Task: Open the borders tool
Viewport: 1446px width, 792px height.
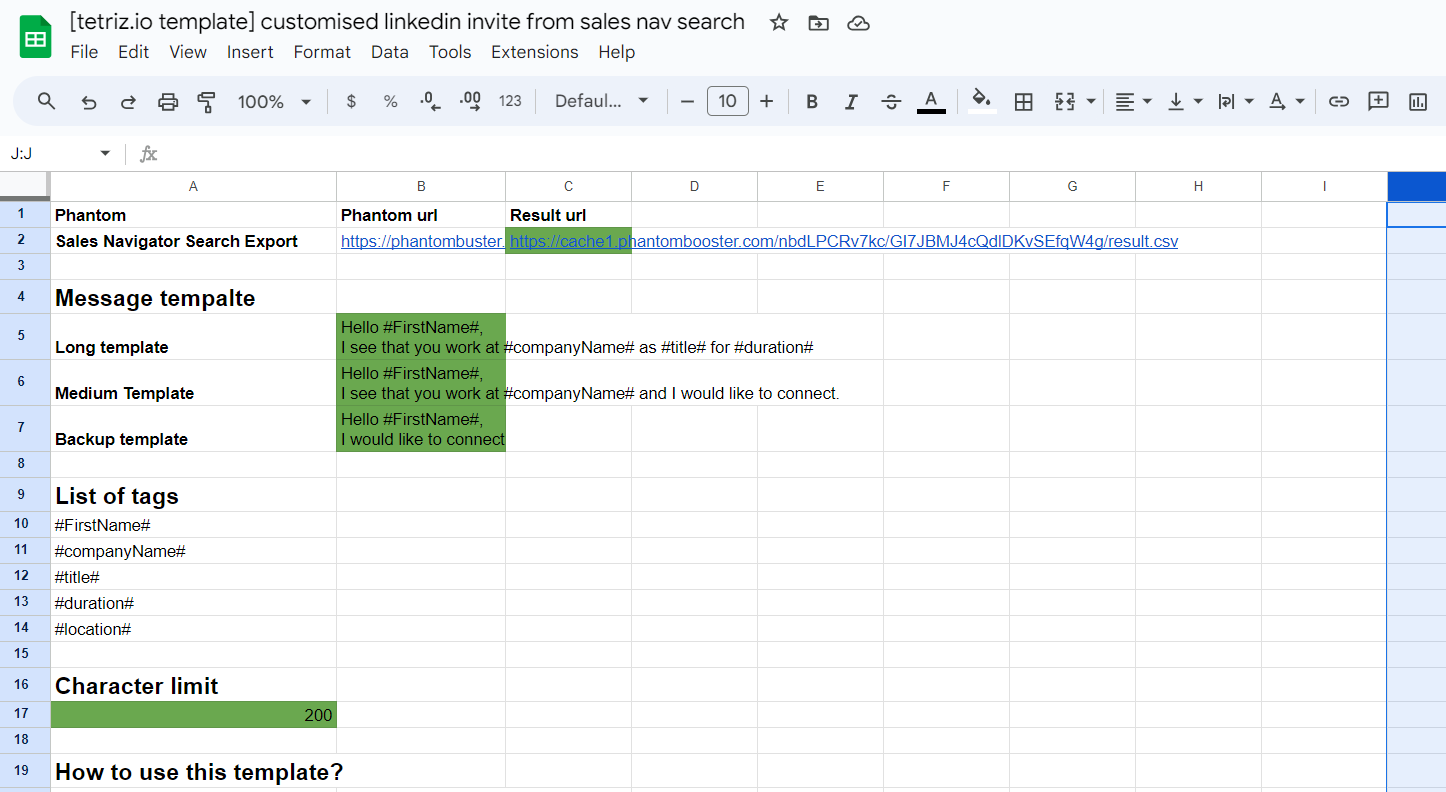Action: tap(1023, 101)
